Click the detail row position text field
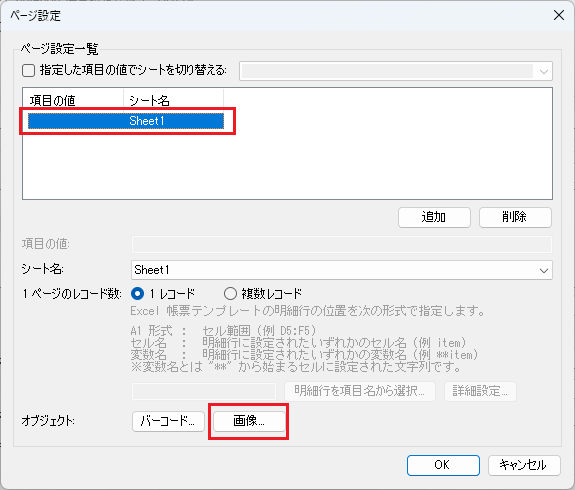 coord(204,391)
